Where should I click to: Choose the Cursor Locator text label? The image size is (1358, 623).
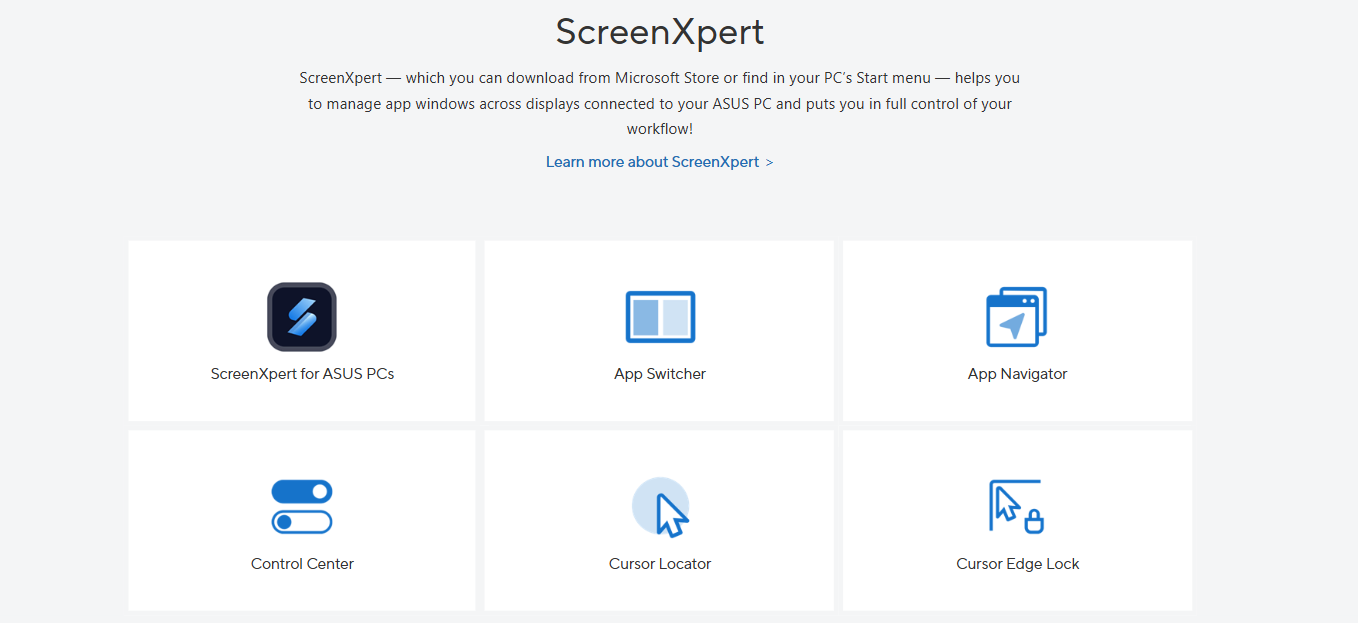tap(660, 564)
